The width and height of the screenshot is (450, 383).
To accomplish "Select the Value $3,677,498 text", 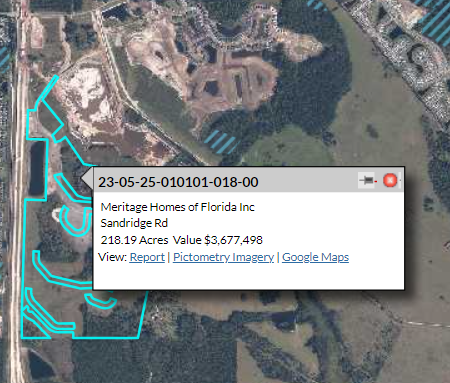I will (218, 240).
